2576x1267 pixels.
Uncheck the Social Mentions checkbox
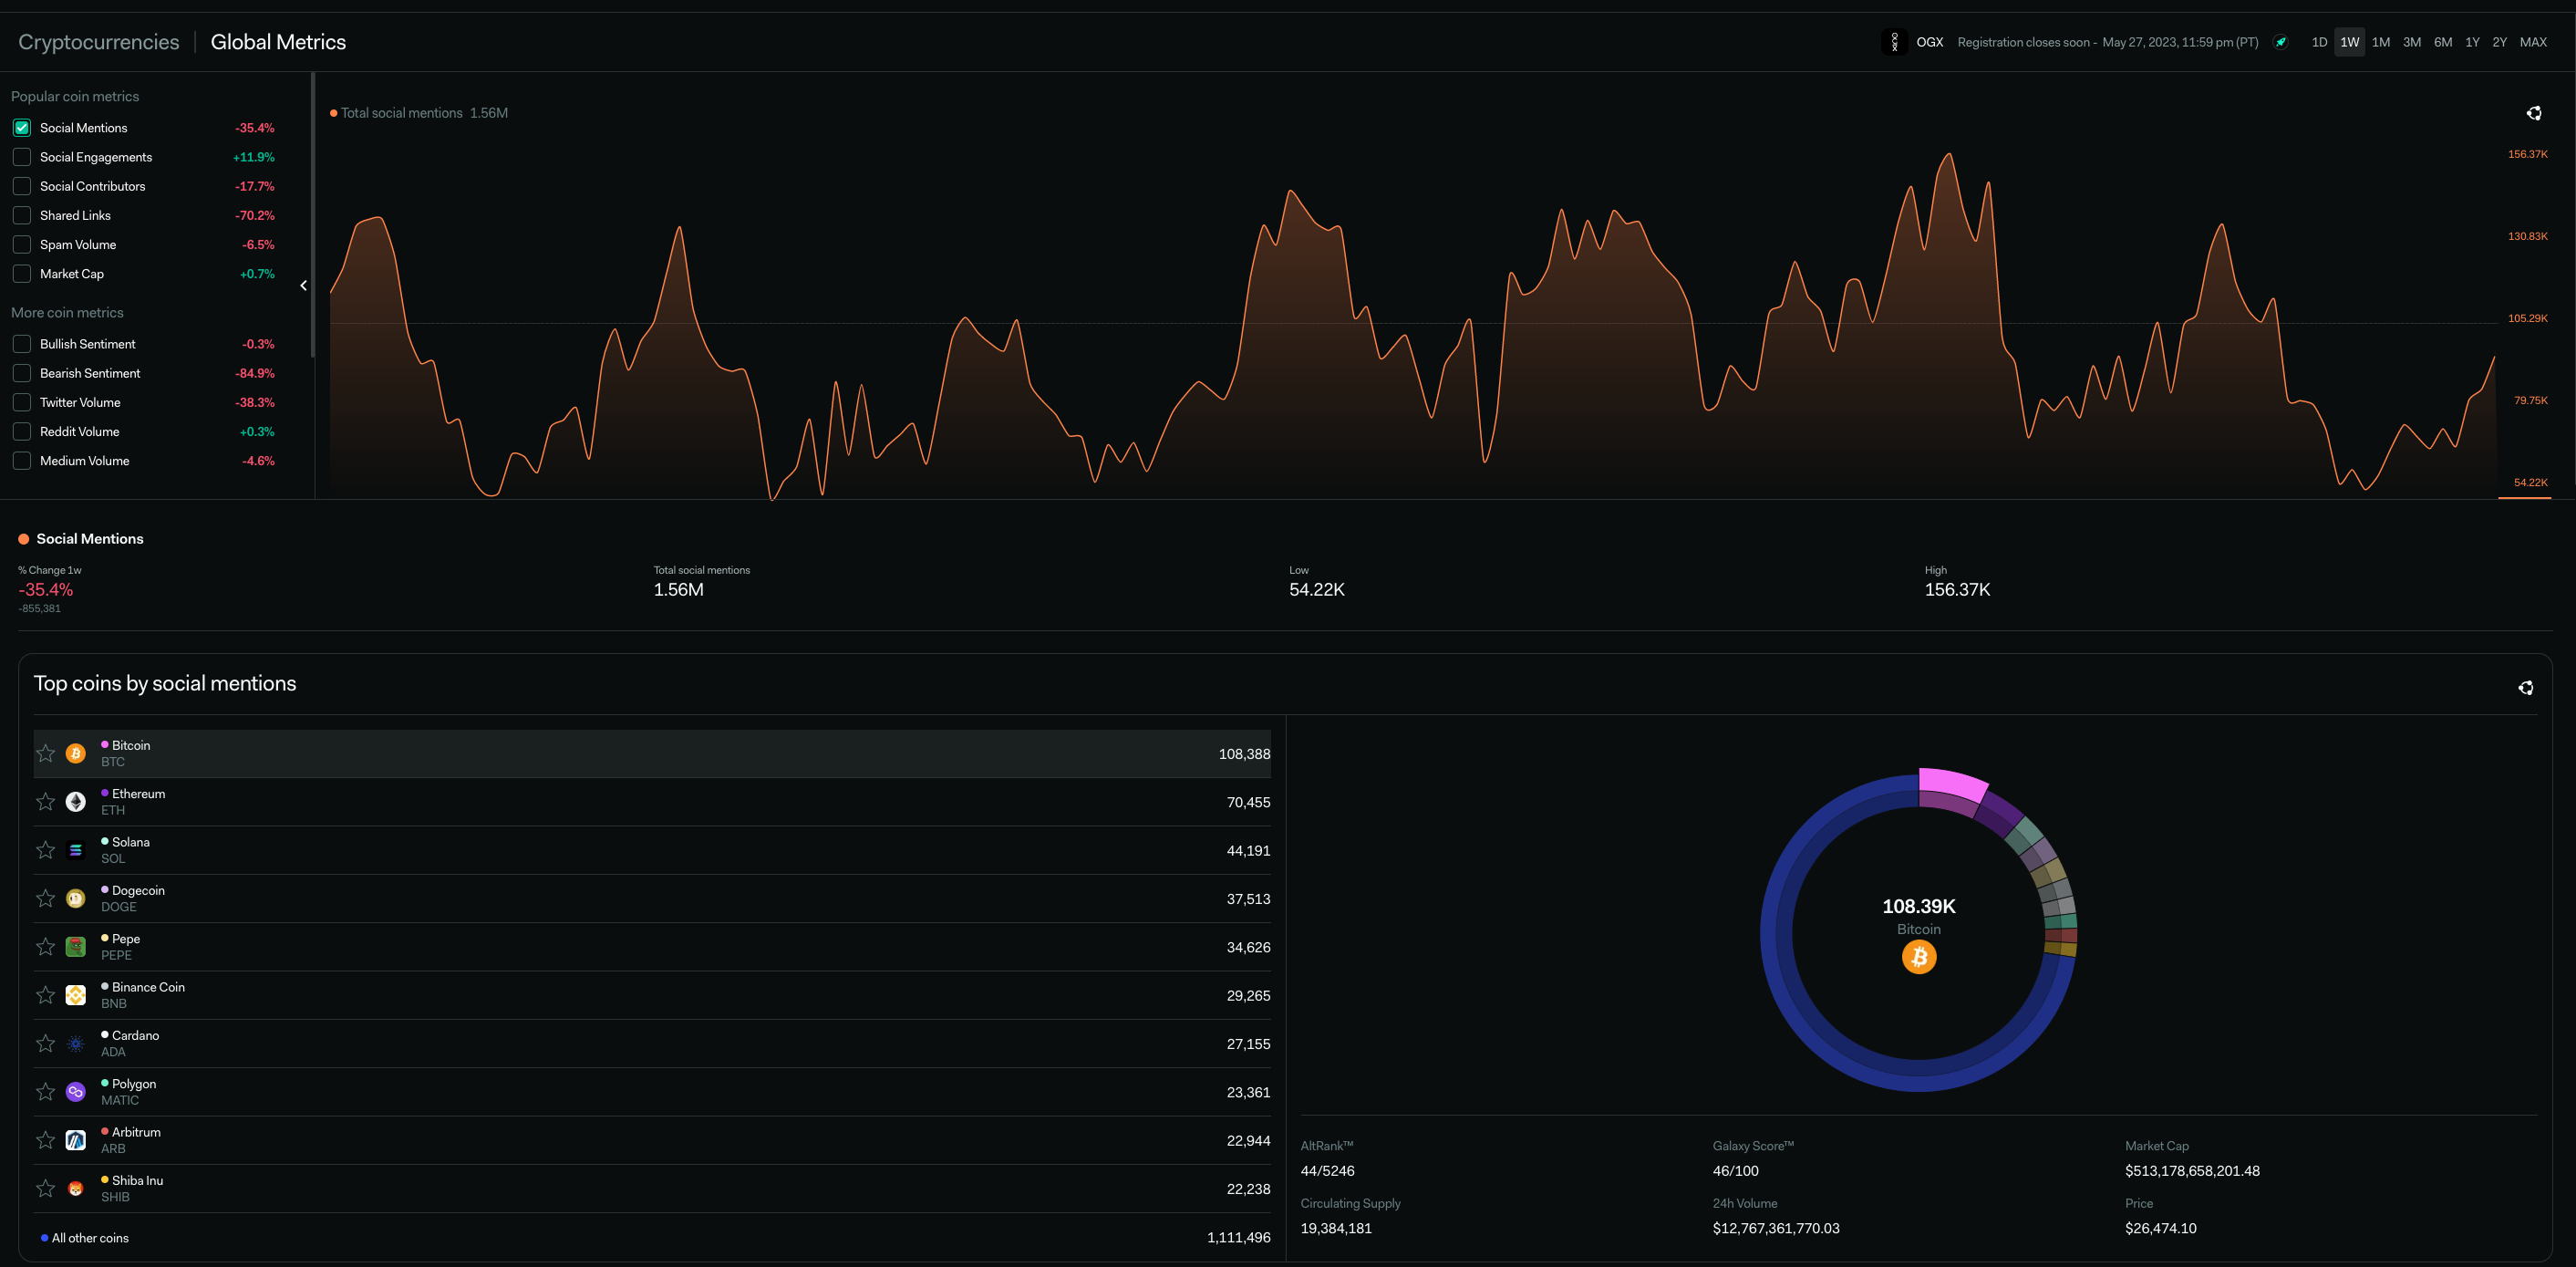(22, 128)
